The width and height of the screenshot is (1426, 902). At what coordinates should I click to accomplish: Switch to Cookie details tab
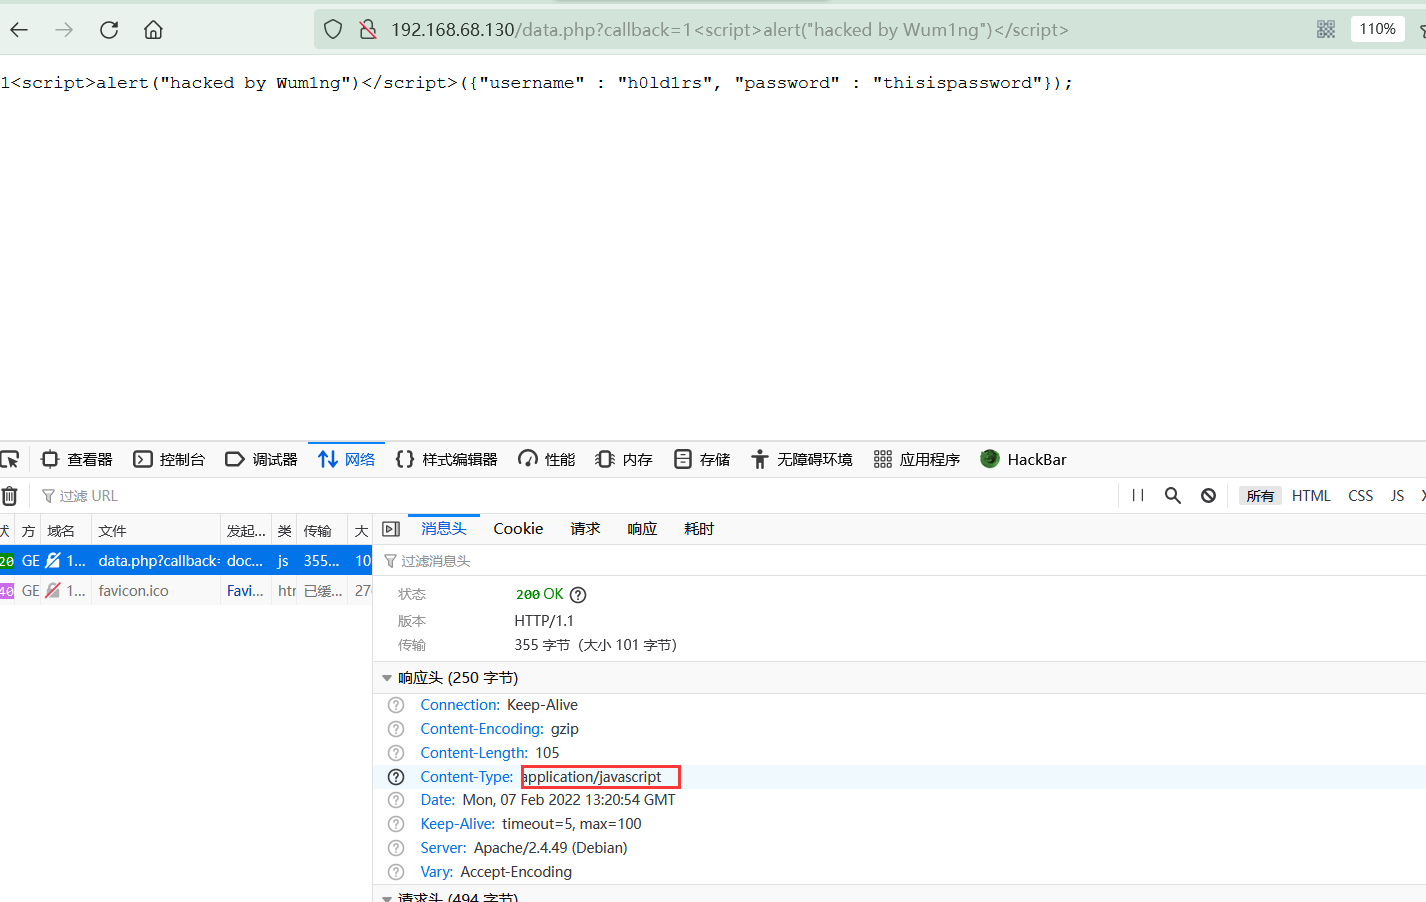(x=518, y=529)
